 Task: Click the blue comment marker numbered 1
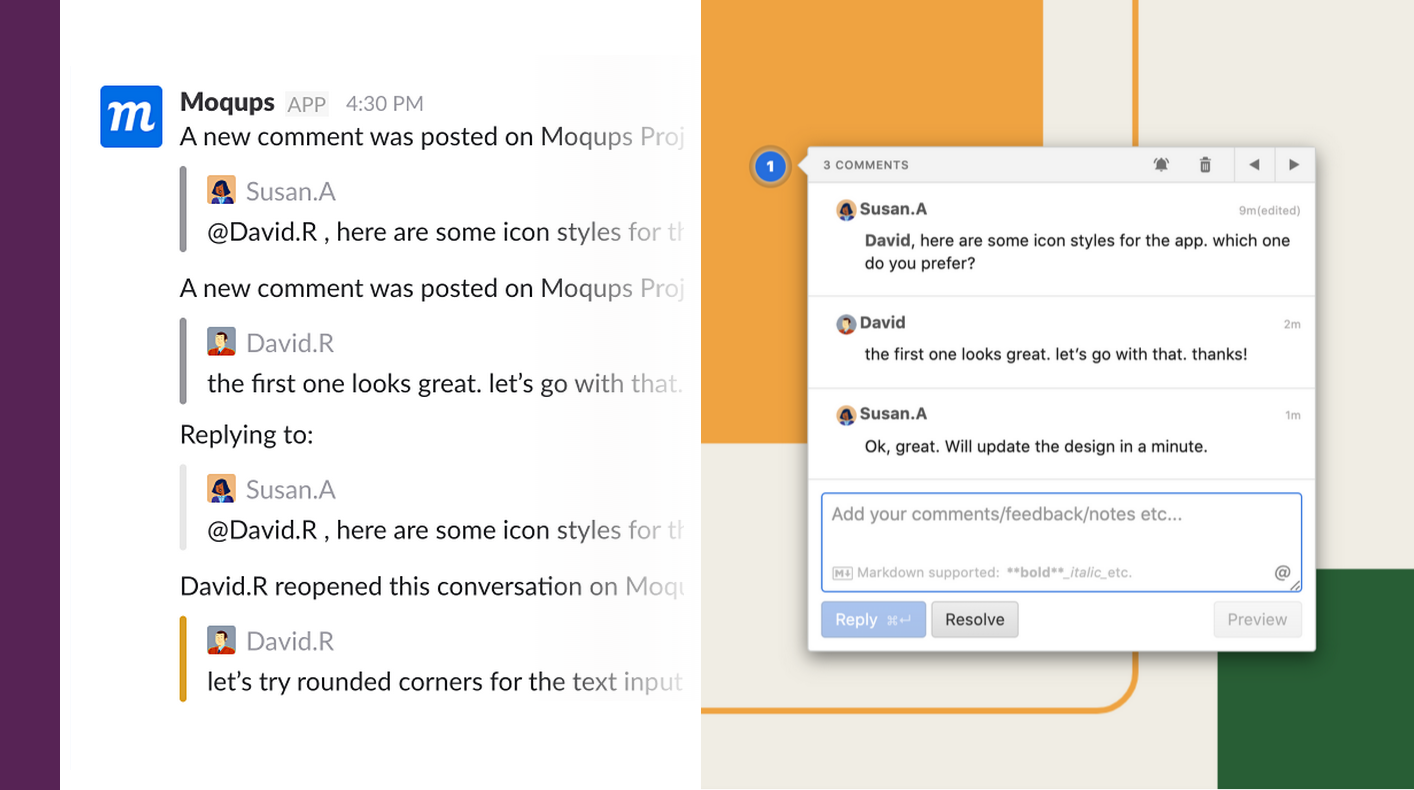pyautogui.click(x=770, y=166)
